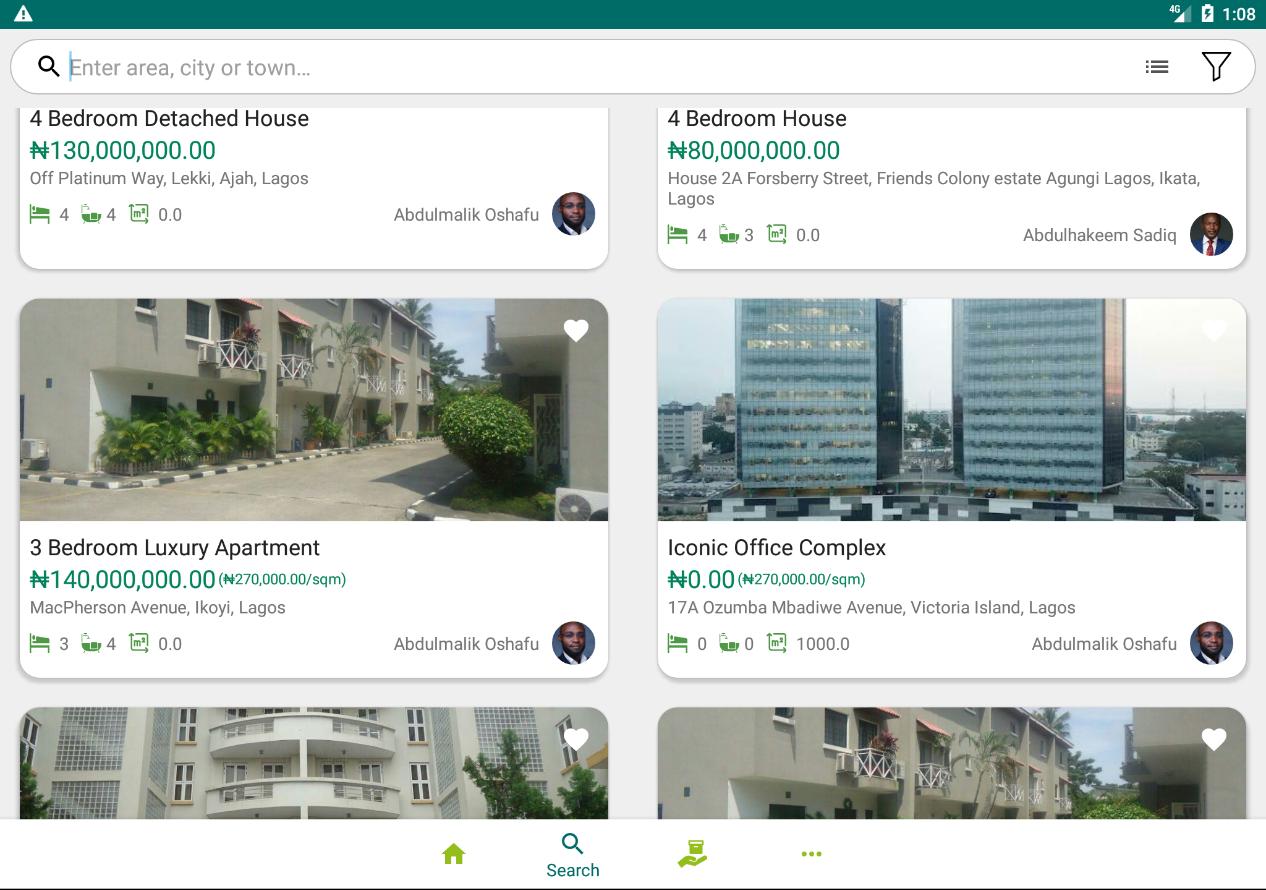Viewport: 1266px width, 890px height.
Task: Open Abdulhakeem Sadiq's avatar photo
Action: [1212, 235]
